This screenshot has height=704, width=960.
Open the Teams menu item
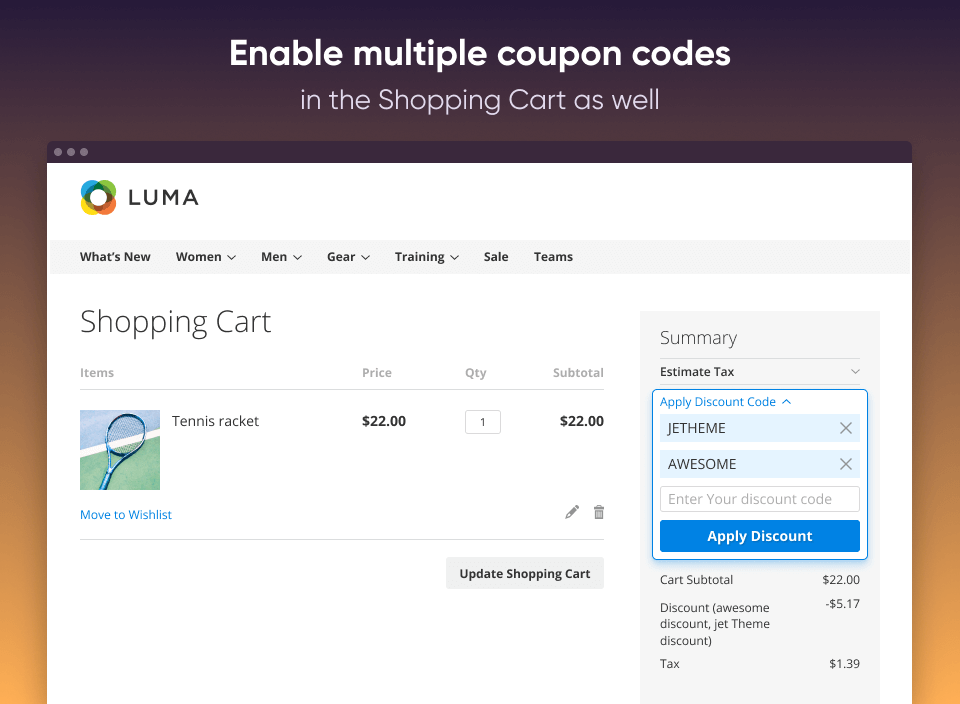[553, 256]
